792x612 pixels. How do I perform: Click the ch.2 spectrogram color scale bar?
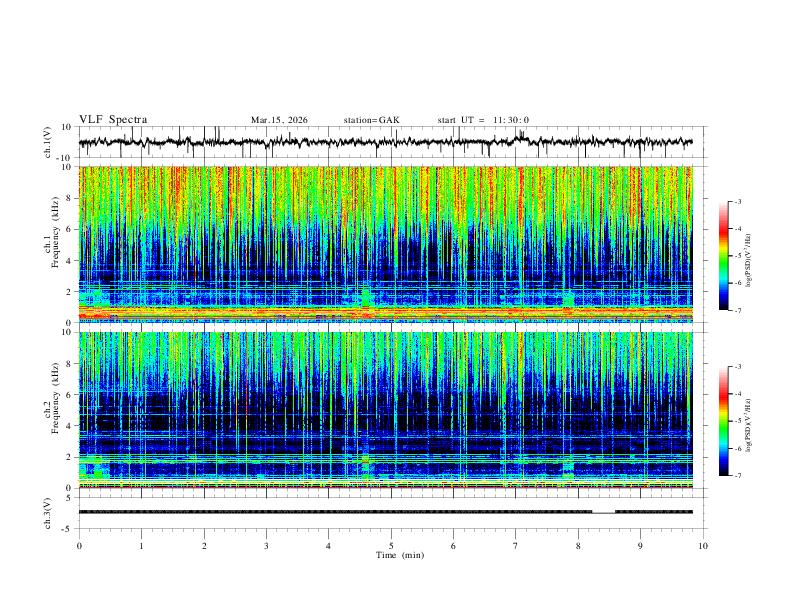pos(723,421)
